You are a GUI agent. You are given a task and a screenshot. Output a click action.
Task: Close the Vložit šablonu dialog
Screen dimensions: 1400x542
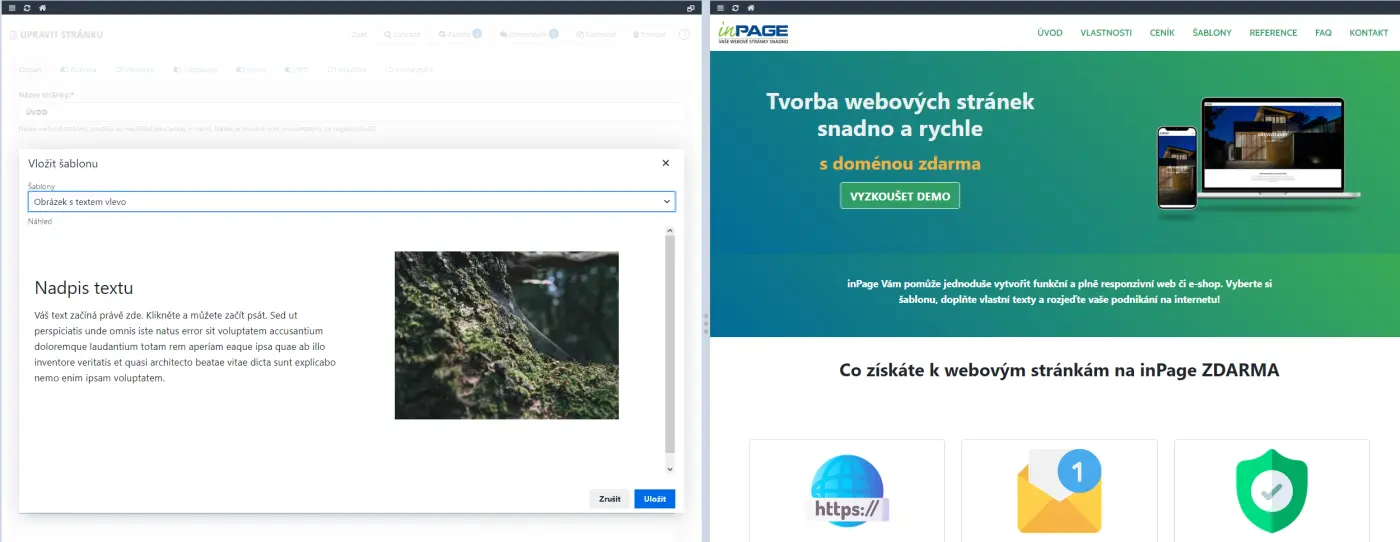(x=666, y=163)
